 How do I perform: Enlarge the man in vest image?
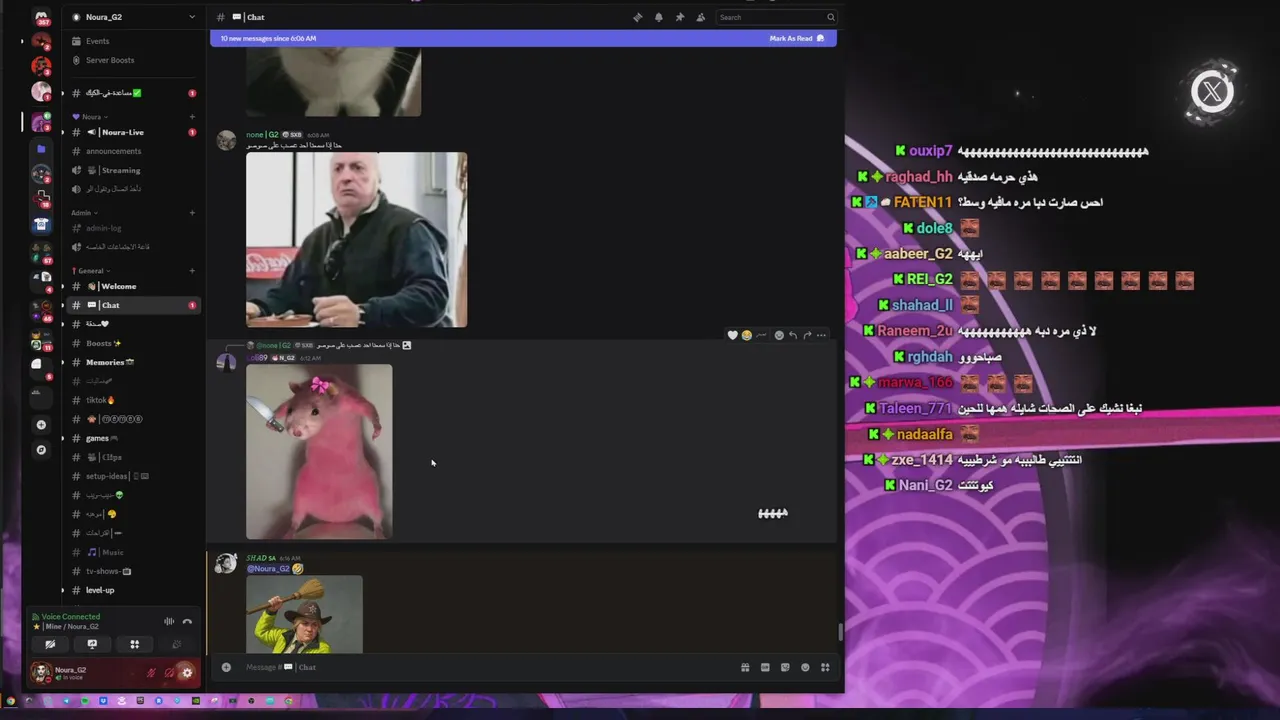(x=356, y=240)
